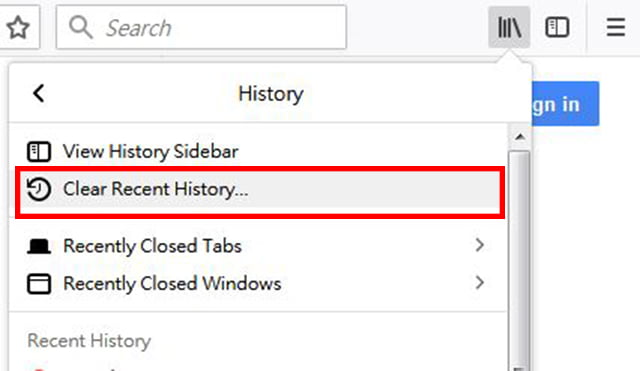Open the Library toolbar button
The height and width of the screenshot is (371, 640).
pos(509,27)
